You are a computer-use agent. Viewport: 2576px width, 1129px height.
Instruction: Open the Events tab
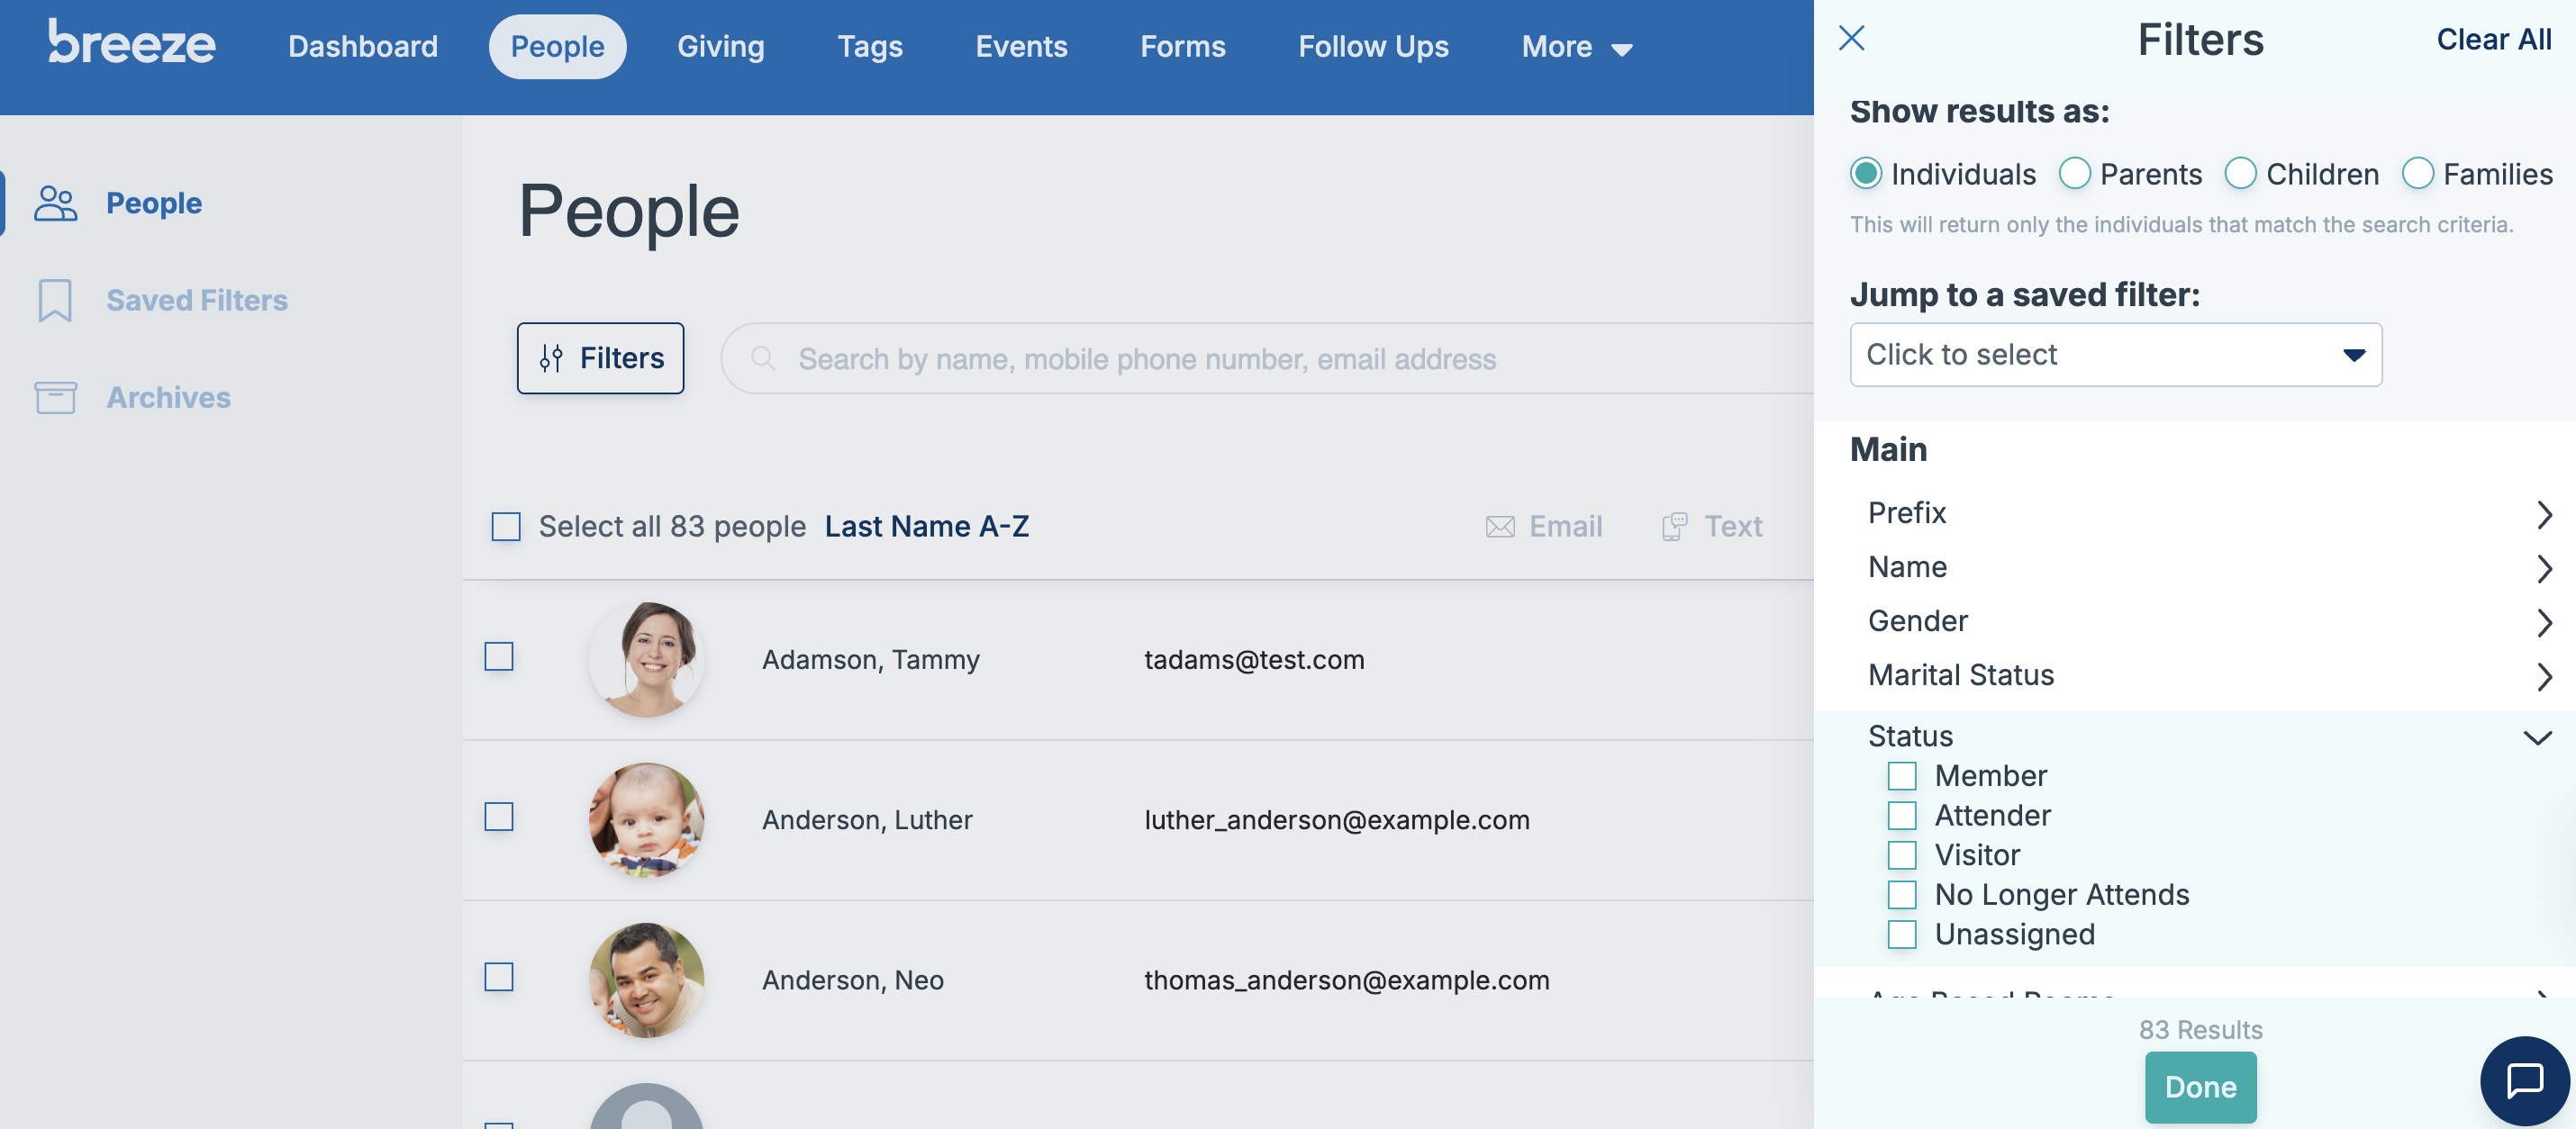tap(1021, 46)
